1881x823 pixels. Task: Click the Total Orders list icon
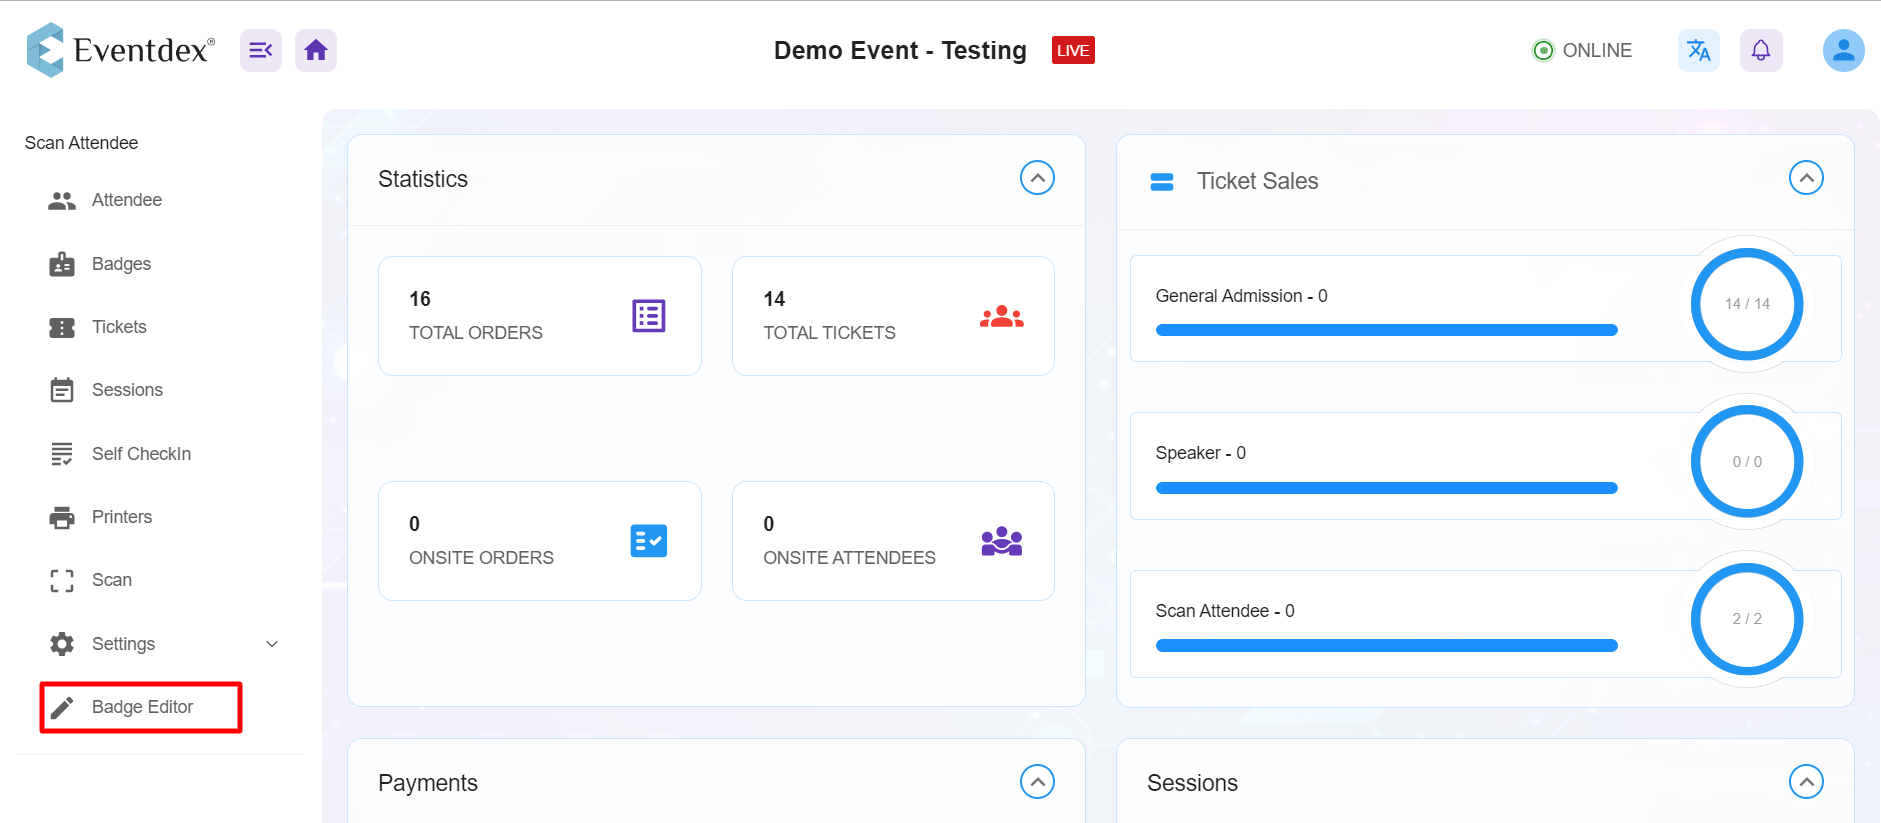click(649, 316)
